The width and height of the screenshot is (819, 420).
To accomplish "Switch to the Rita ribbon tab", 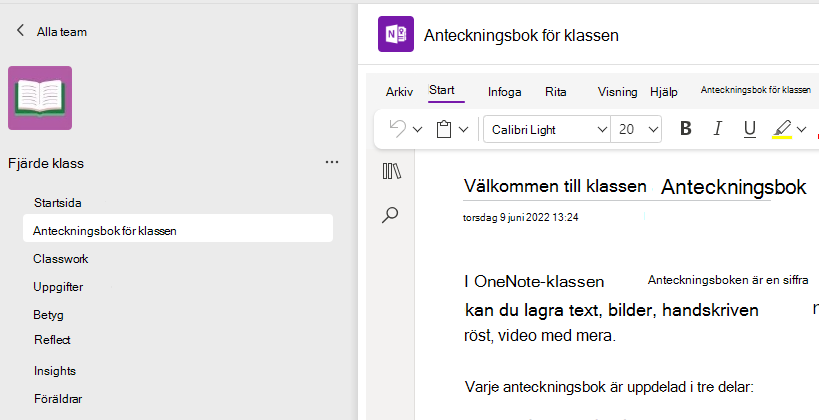I will [x=556, y=92].
